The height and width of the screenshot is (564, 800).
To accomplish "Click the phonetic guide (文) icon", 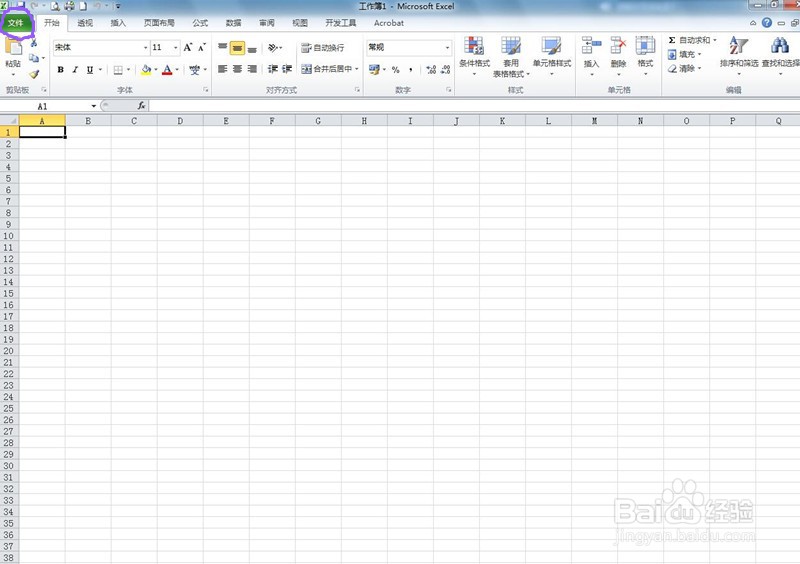I will [x=194, y=70].
